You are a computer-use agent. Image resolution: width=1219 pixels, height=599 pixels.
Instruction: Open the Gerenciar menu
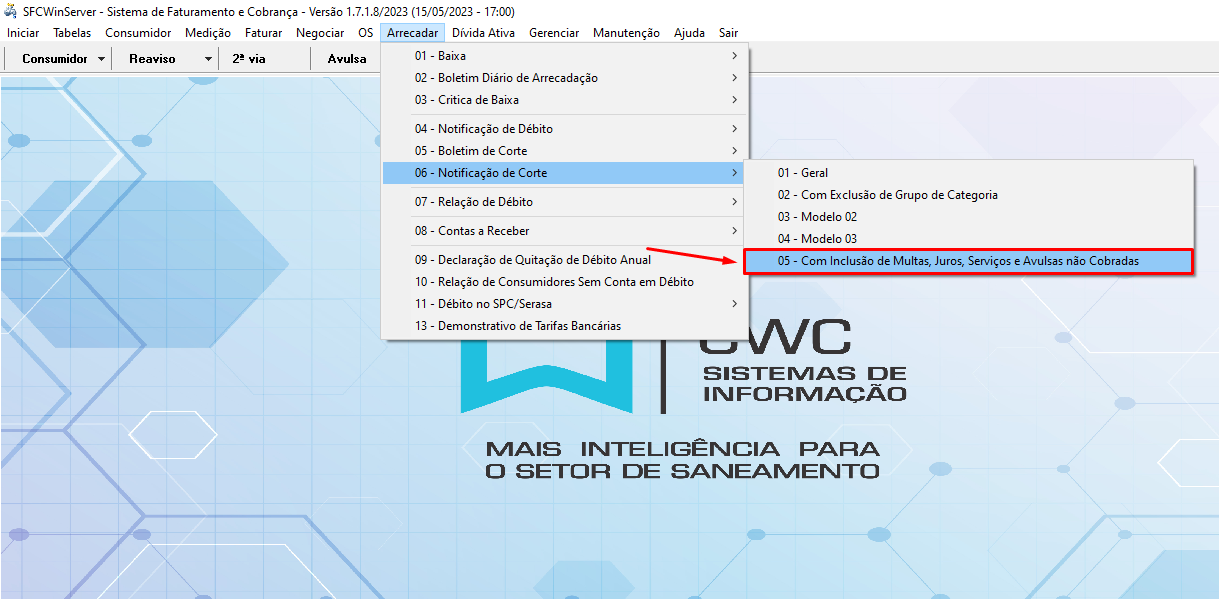coord(554,33)
